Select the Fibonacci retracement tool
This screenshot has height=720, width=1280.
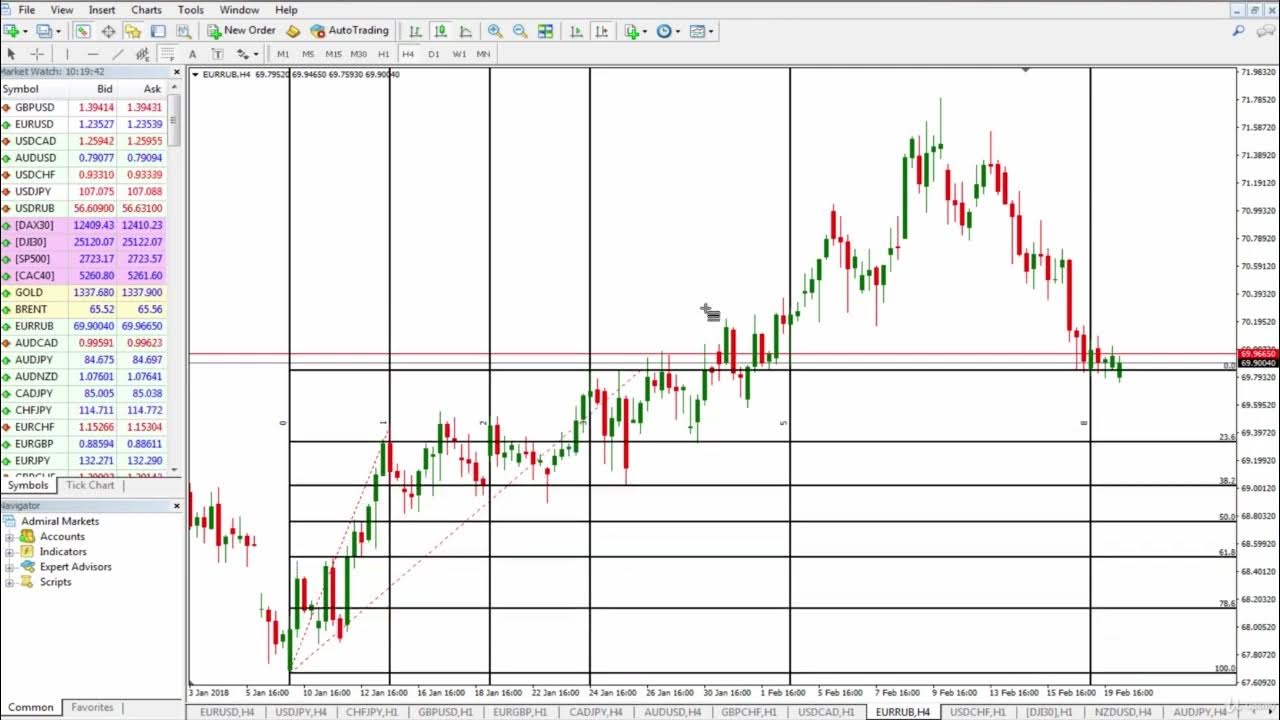pos(167,54)
